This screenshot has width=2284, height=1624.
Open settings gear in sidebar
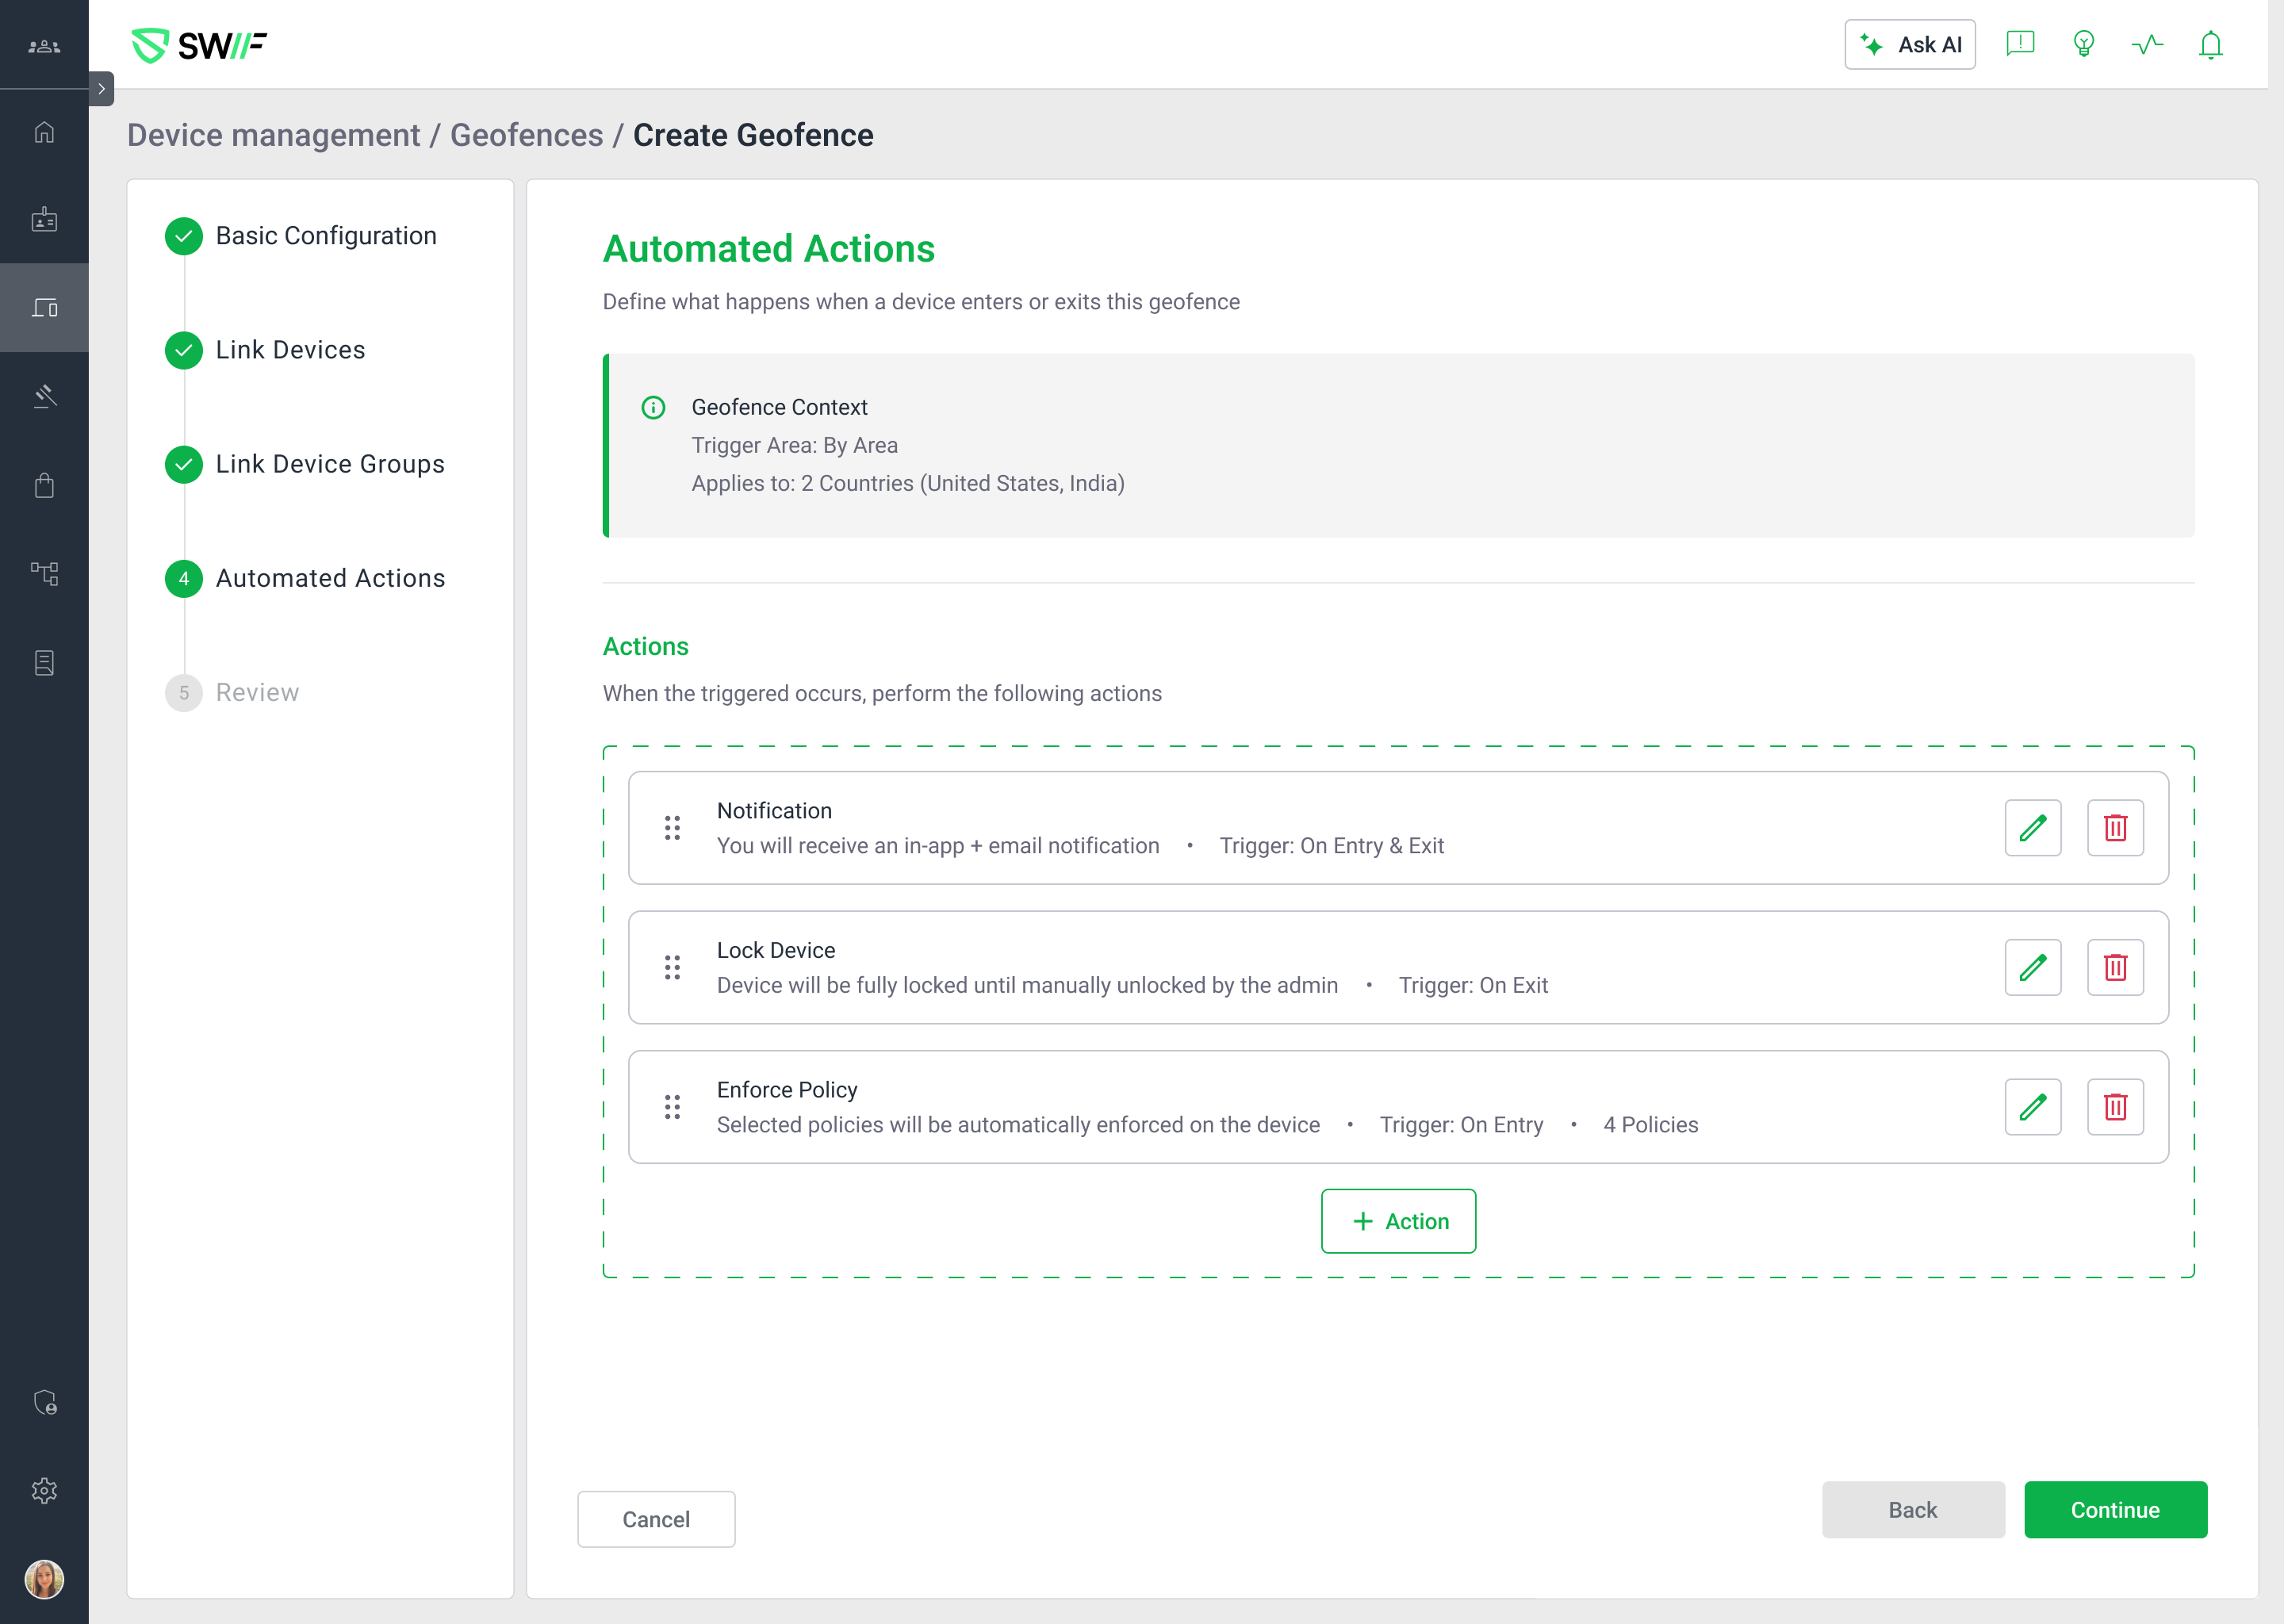click(x=44, y=1490)
